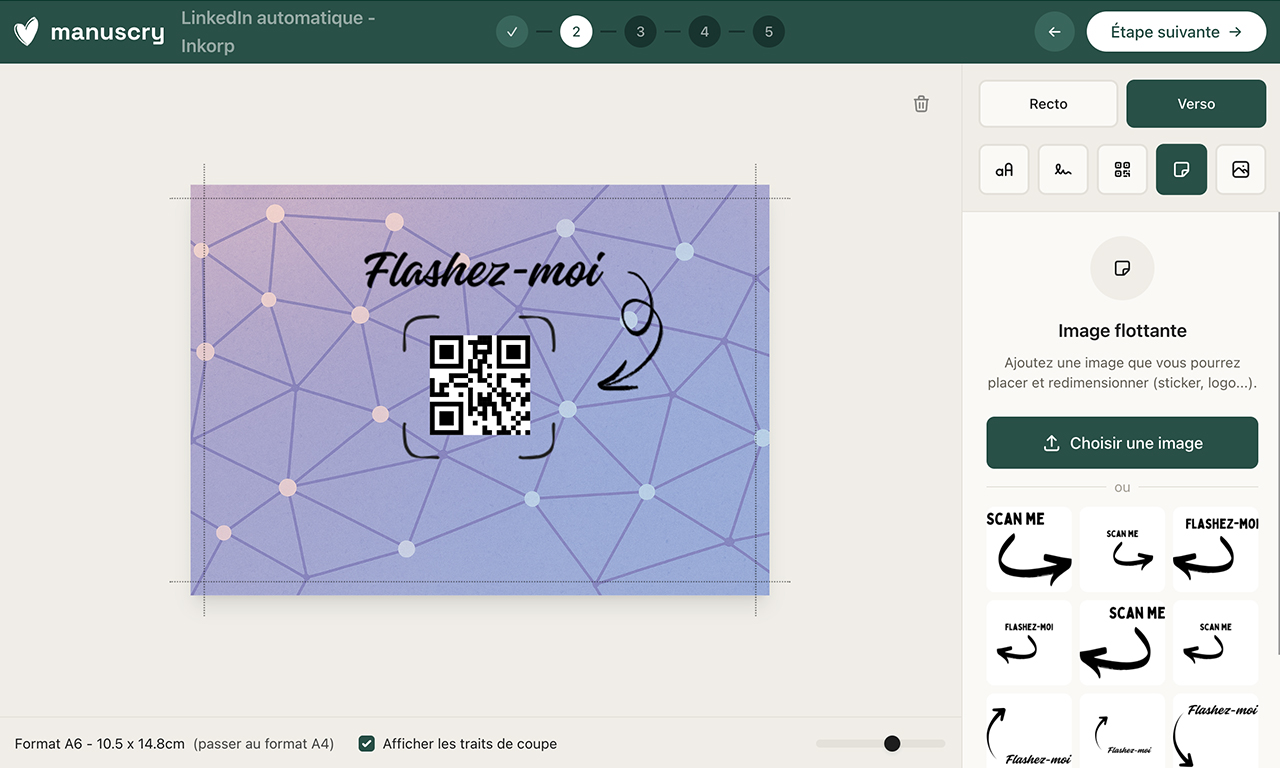Select the signature tool icon
Image resolution: width=1280 pixels, height=768 pixels.
1063,170
